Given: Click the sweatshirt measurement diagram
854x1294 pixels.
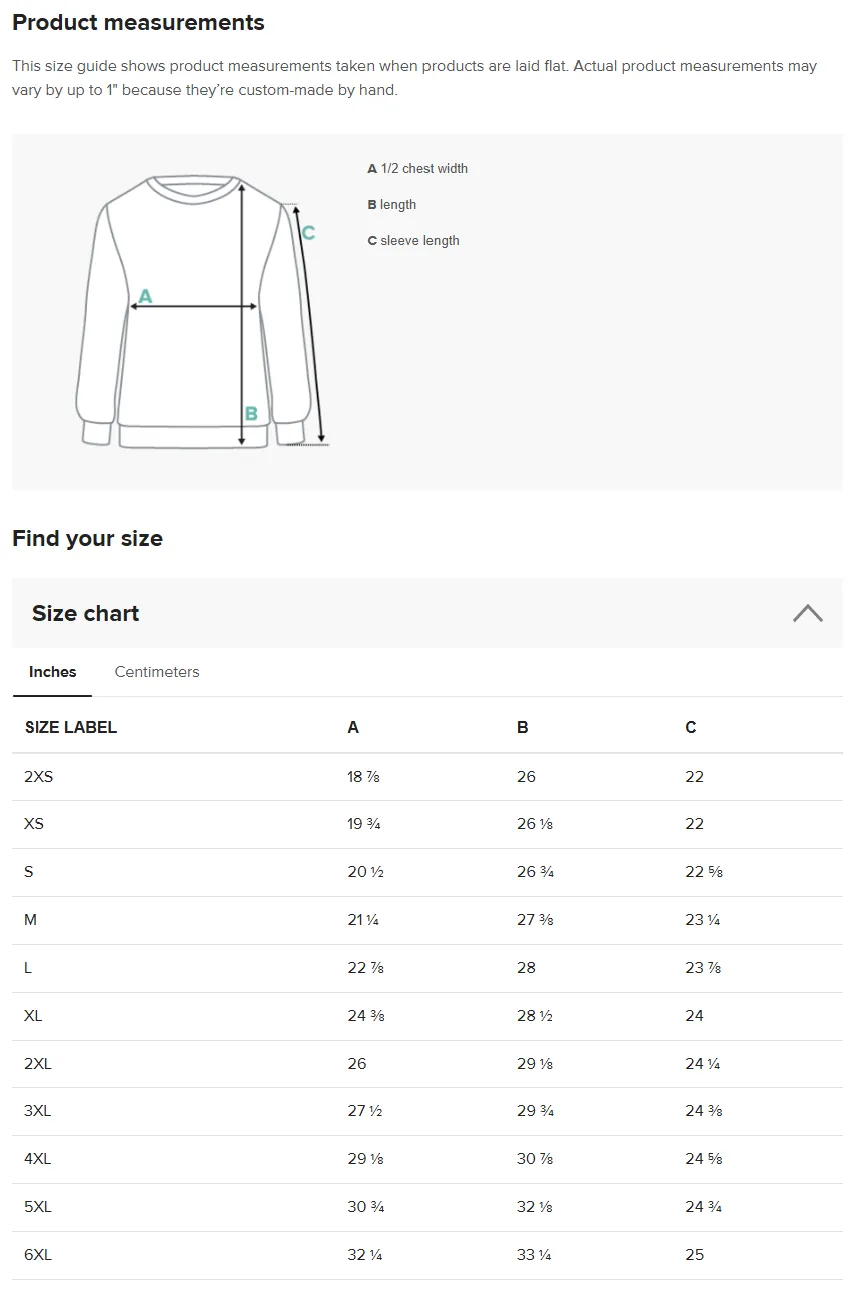Looking at the screenshot, I should click(203, 311).
